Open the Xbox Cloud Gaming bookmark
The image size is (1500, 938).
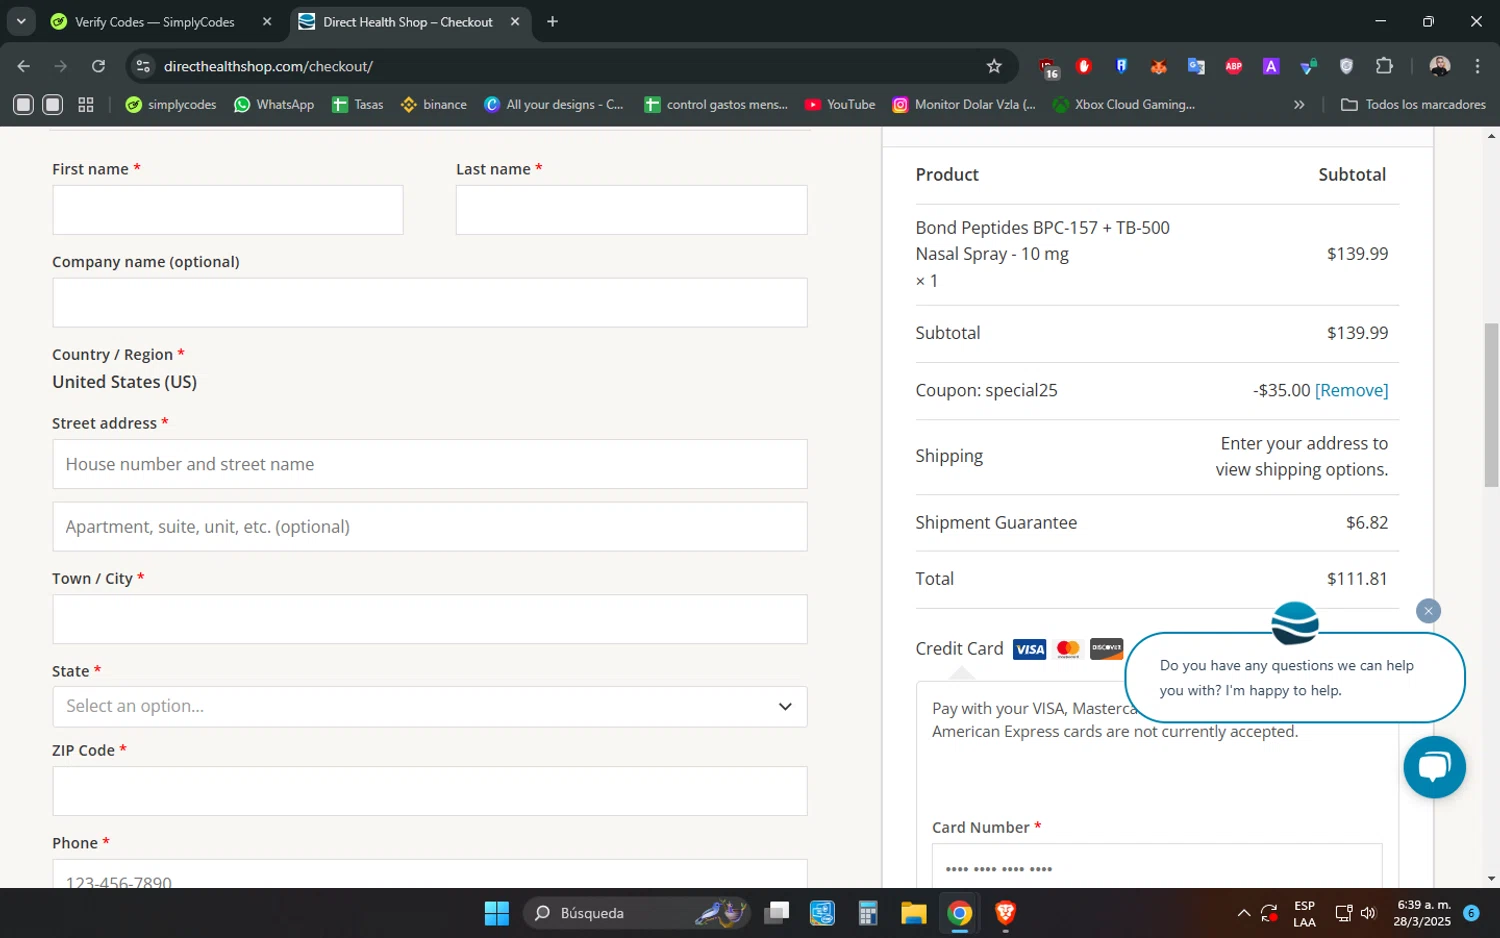coord(1124,104)
